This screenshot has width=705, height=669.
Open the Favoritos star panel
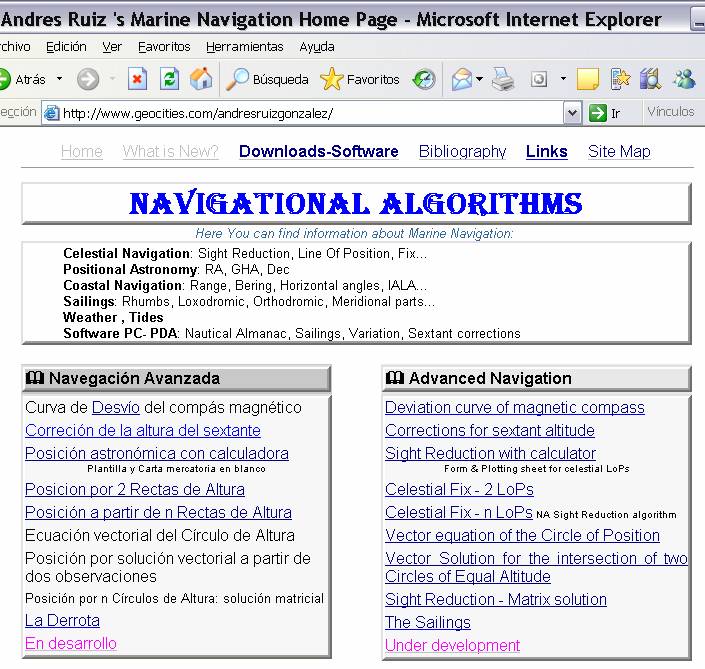coord(360,79)
